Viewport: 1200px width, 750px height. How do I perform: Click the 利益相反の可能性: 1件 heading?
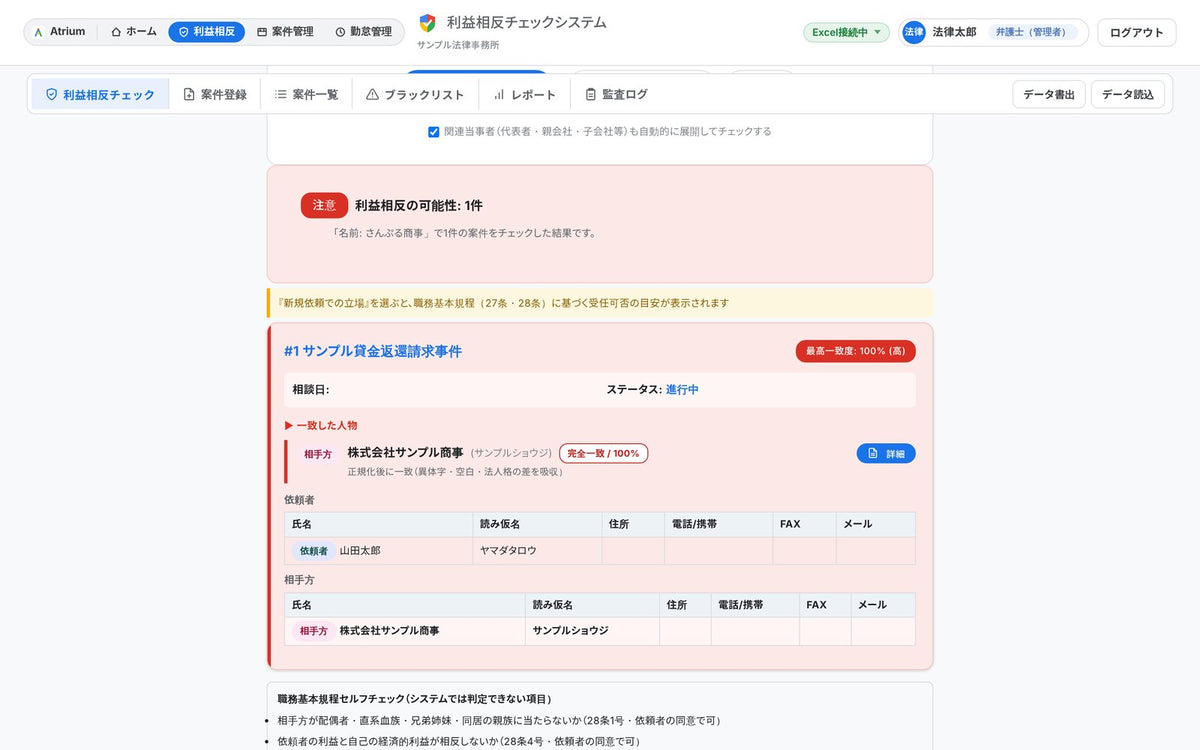coord(419,205)
